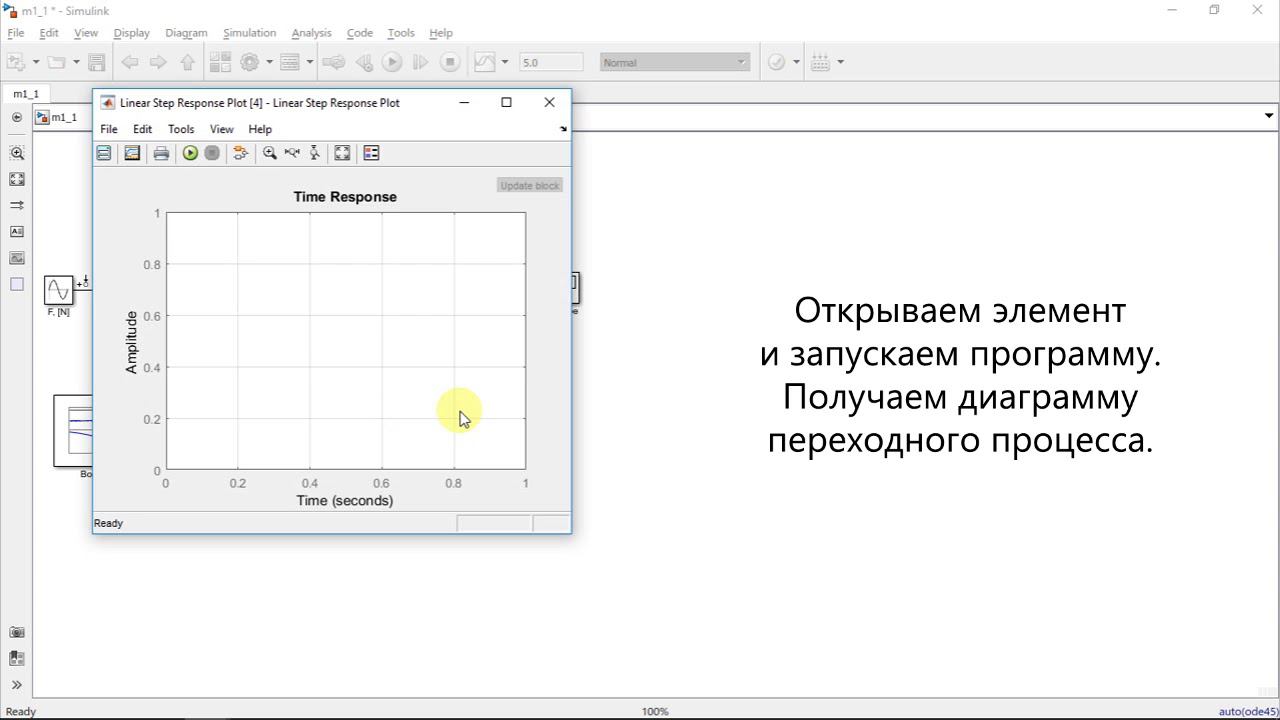The width and height of the screenshot is (1280, 720).
Task: Open the New Model dropdown arrow
Action: pos(36,62)
